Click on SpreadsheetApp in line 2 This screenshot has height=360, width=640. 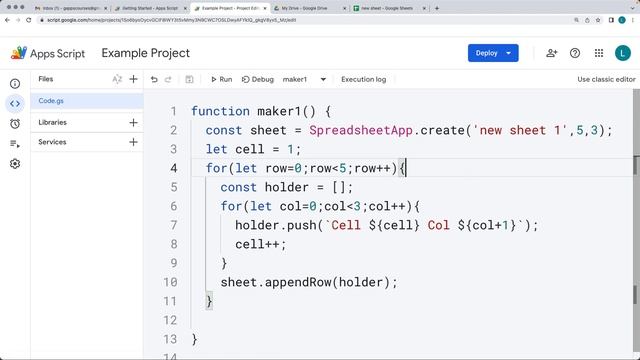pos(361,130)
